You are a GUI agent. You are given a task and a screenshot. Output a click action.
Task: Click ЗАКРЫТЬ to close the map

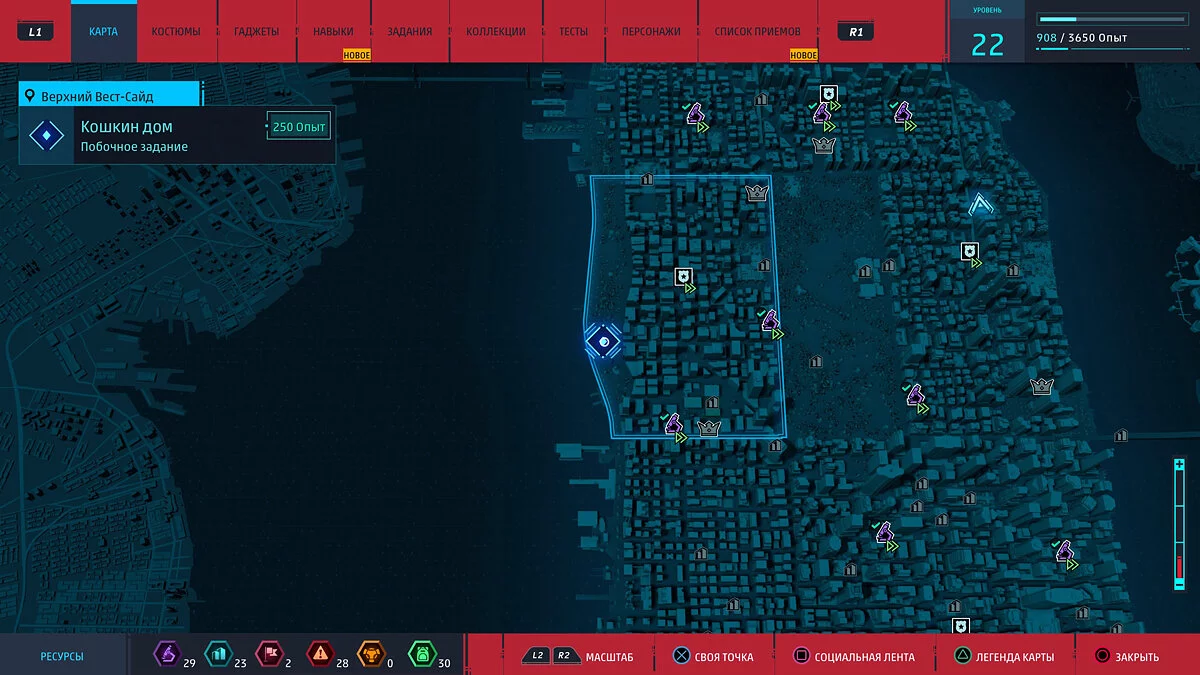click(x=1127, y=656)
